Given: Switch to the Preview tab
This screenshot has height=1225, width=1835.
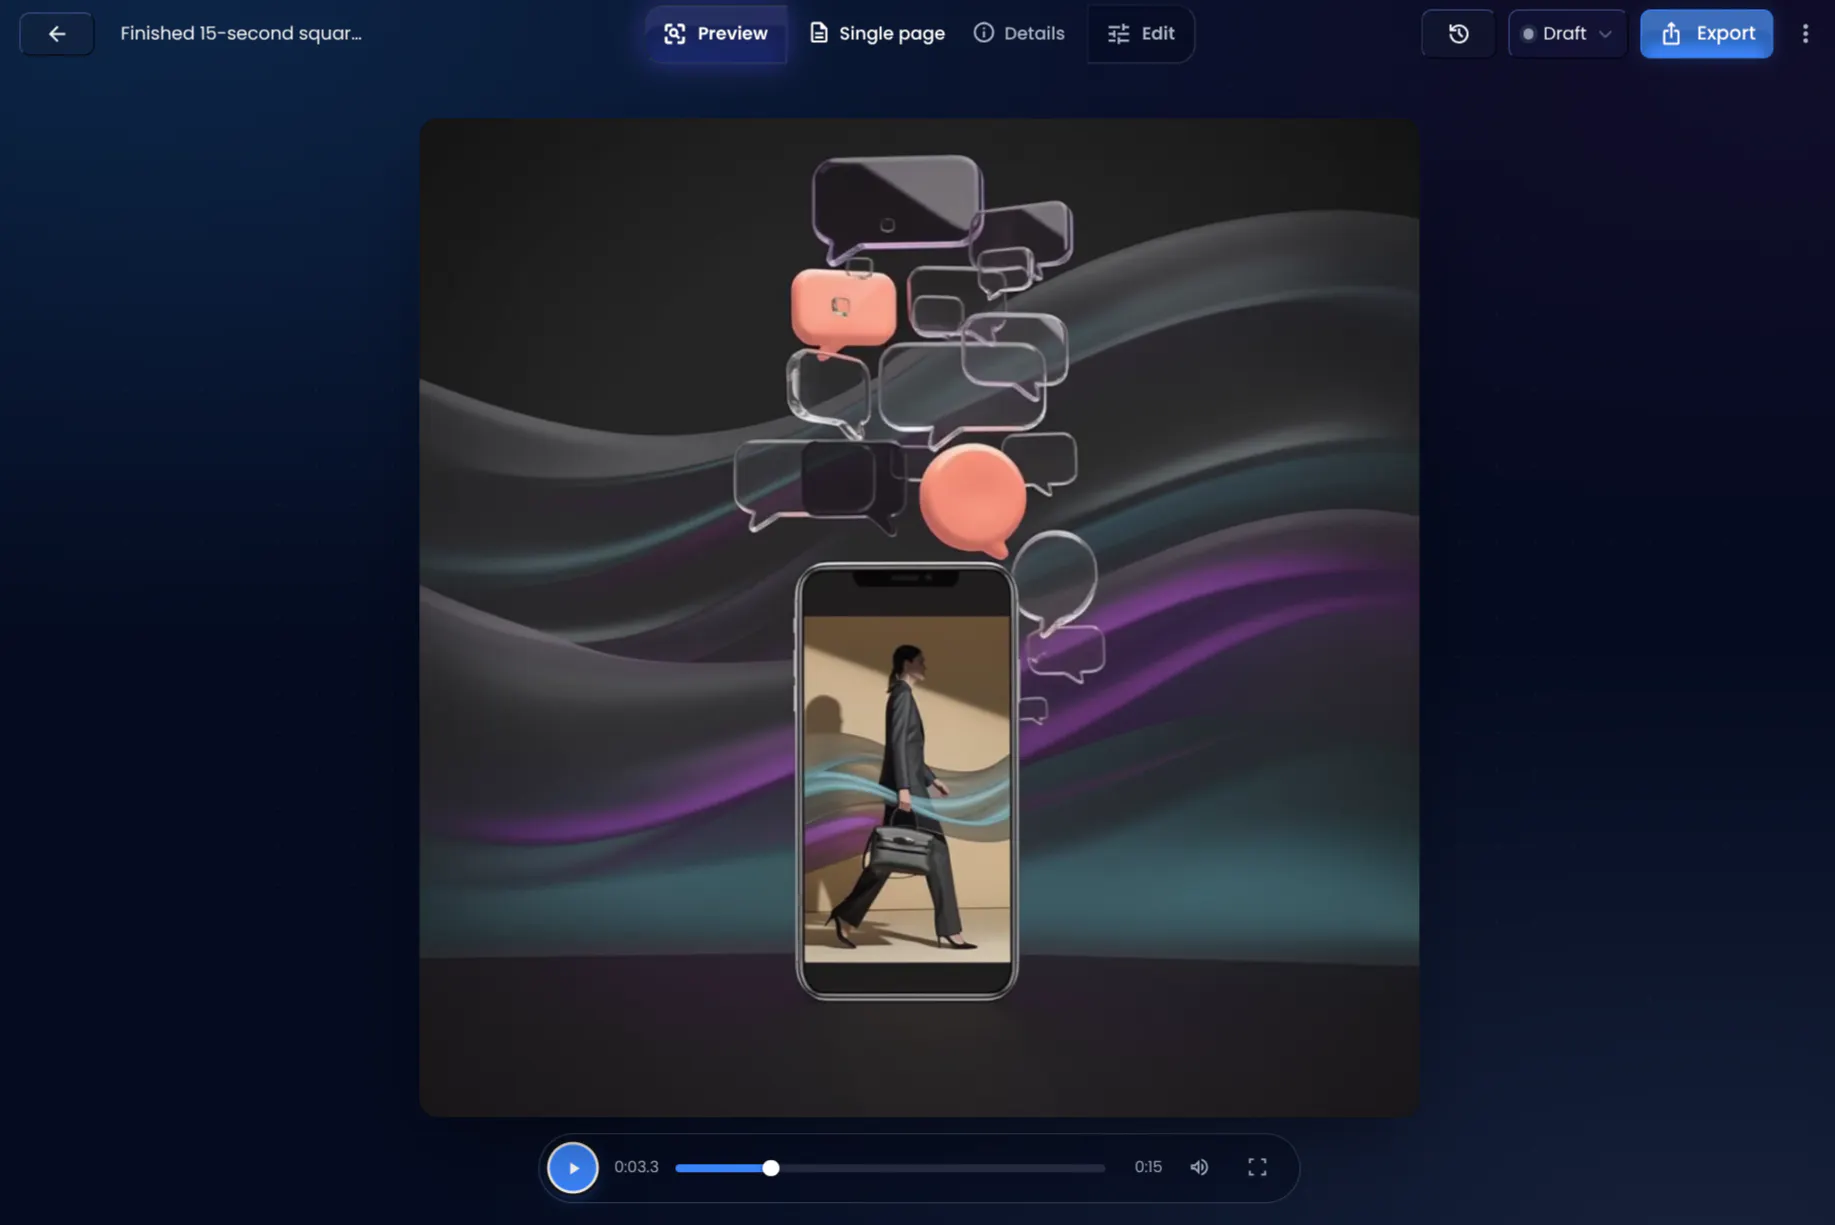Looking at the screenshot, I should (716, 34).
